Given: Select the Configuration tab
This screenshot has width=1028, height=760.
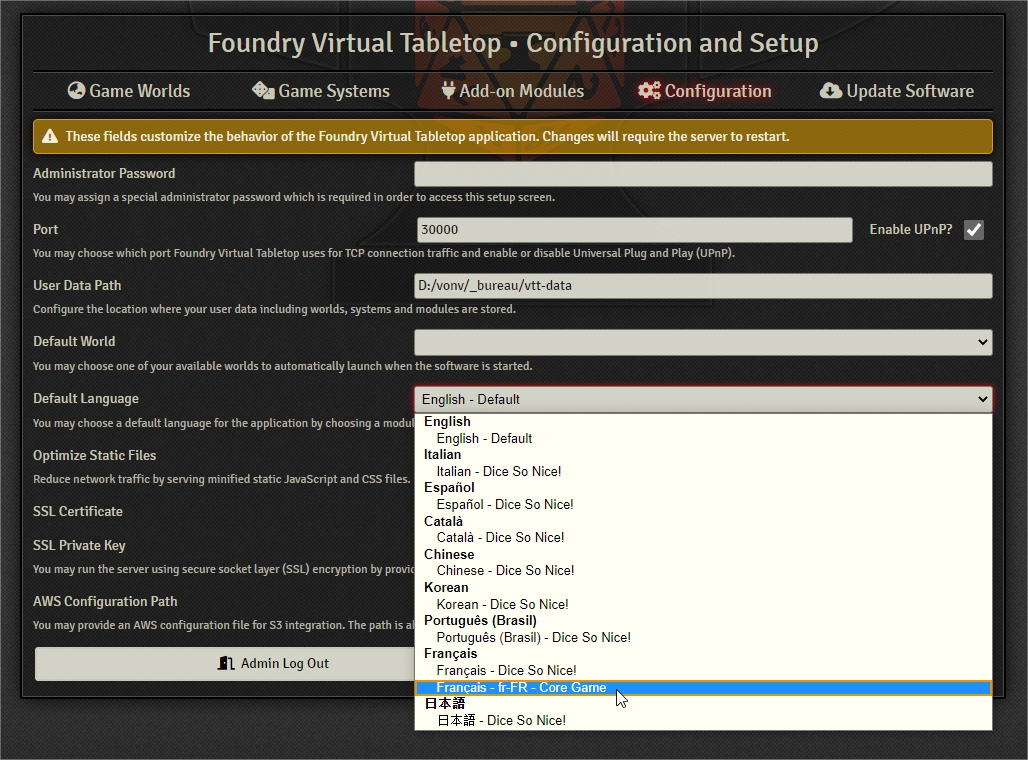Looking at the screenshot, I should pyautogui.click(x=704, y=90).
